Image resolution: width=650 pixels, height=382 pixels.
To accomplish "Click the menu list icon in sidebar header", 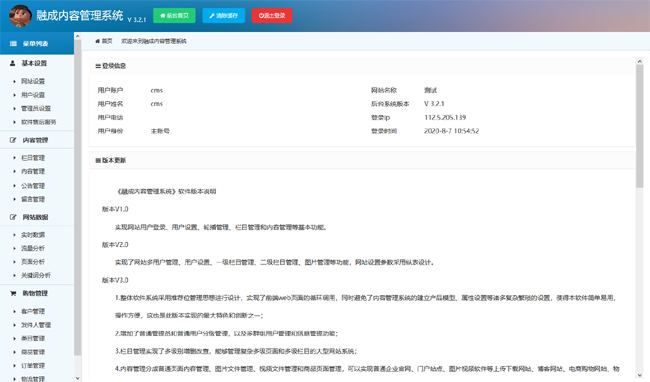I will pos(13,44).
